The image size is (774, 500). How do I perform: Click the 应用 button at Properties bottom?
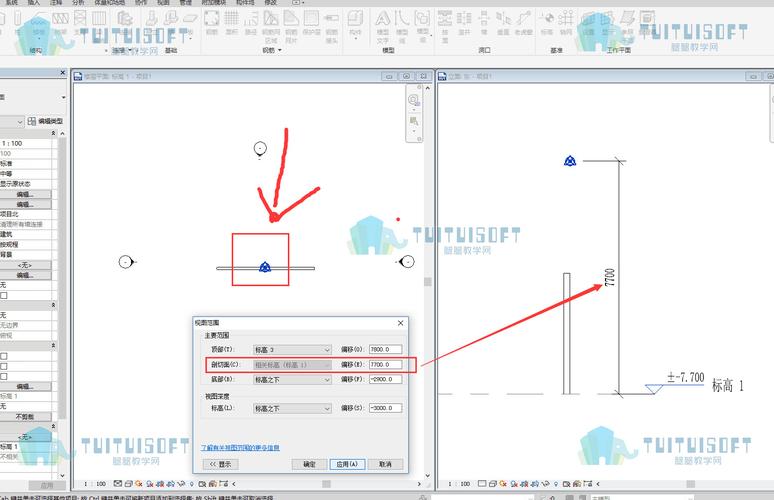47,485
